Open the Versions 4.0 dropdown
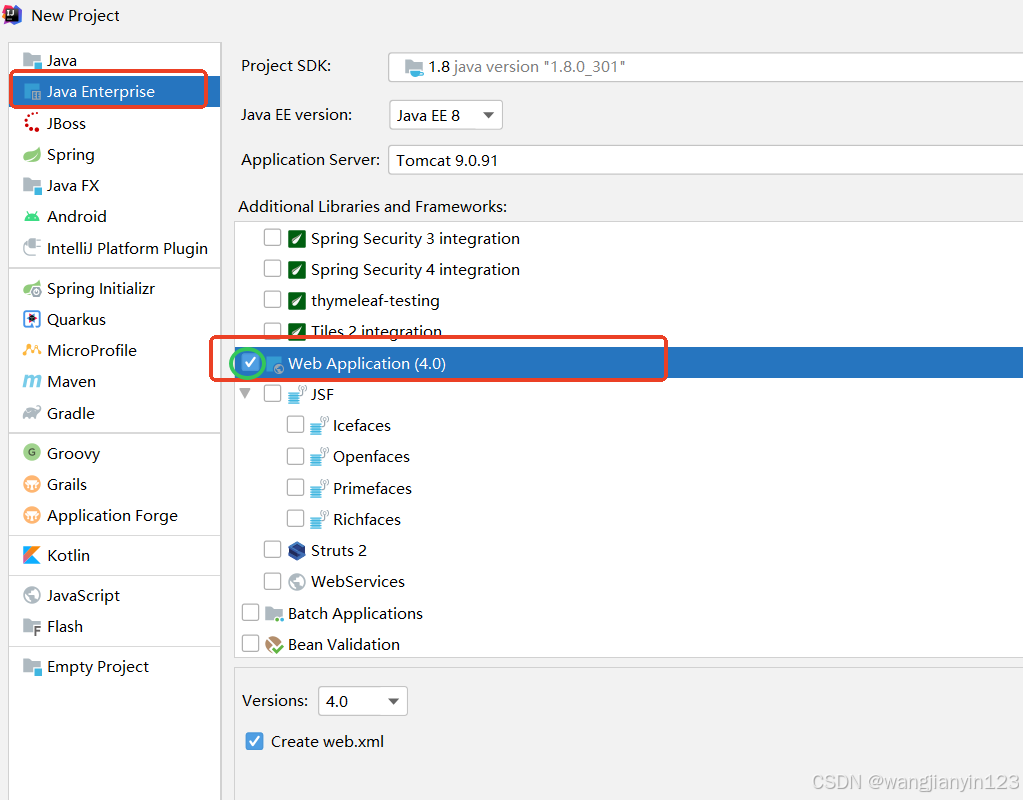Image resolution: width=1023 pixels, height=800 pixels. tap(363, 701)
